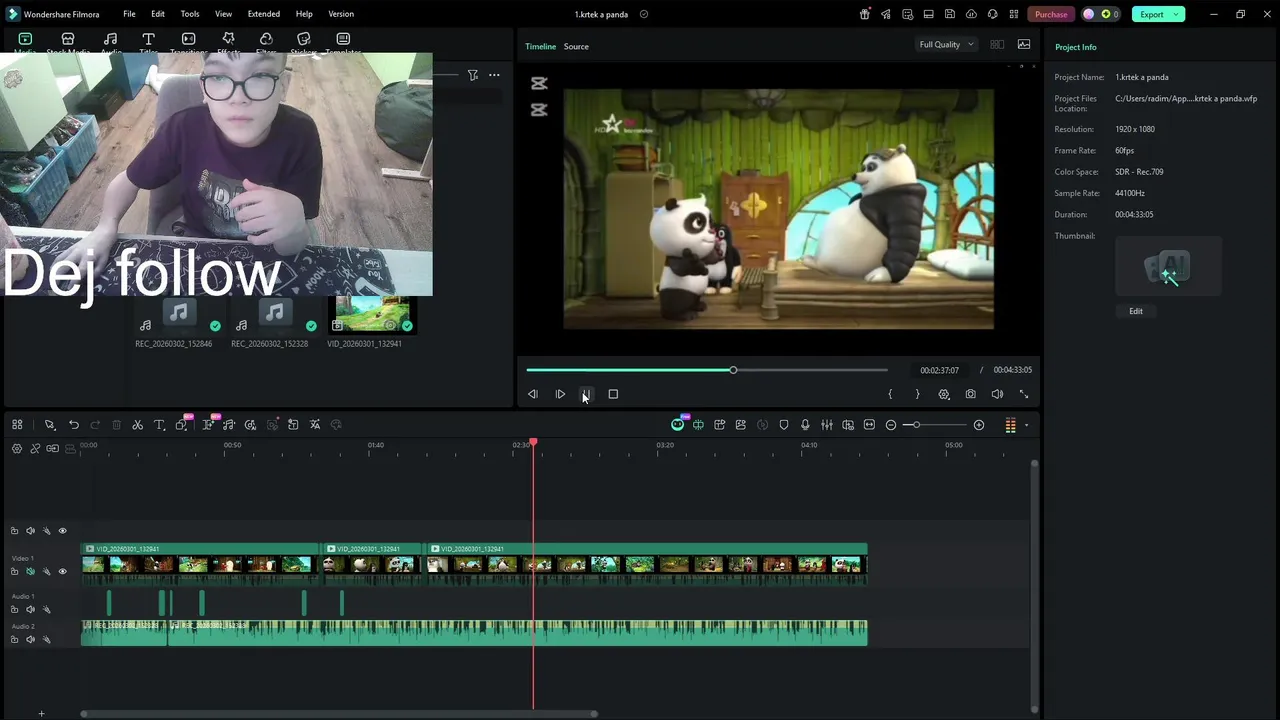Open the Version menu
Viewport: 1280px width, 720px height.
341,14
